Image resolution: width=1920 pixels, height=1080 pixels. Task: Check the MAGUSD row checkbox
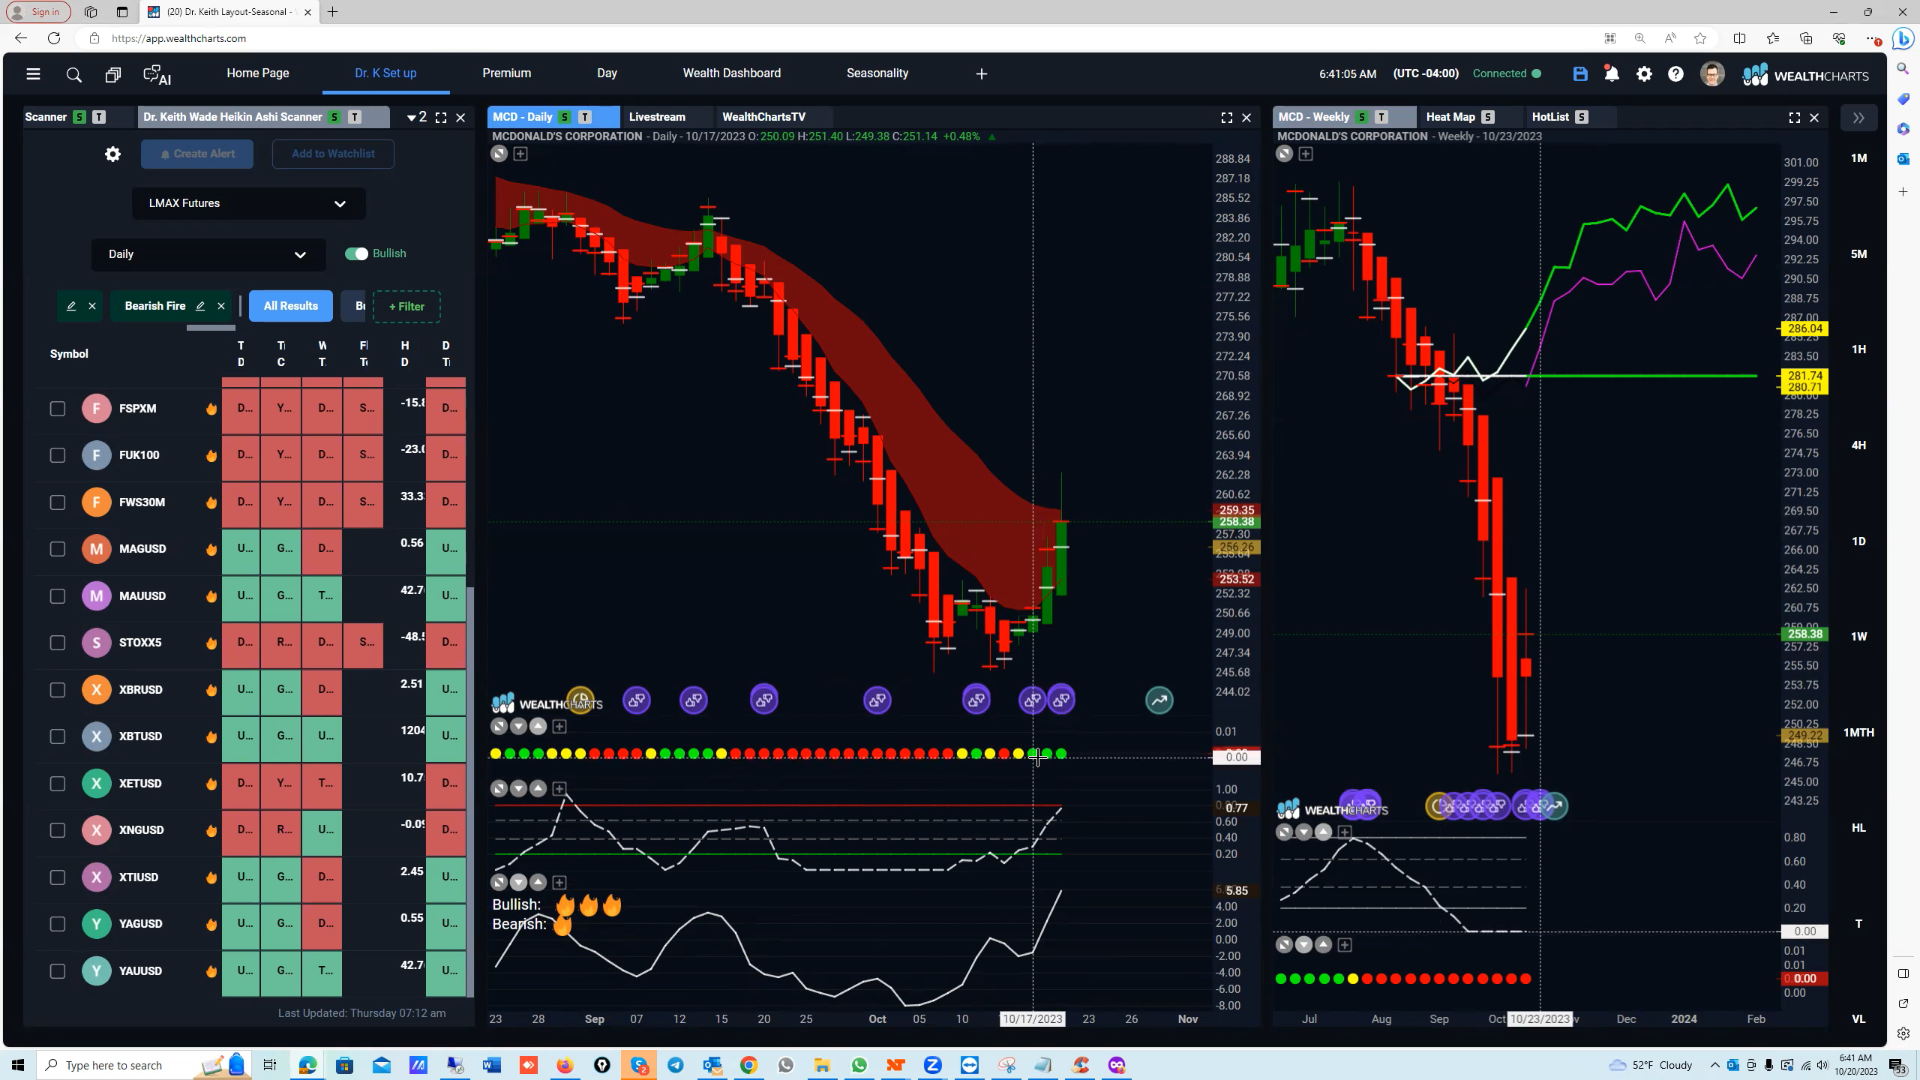57,549
